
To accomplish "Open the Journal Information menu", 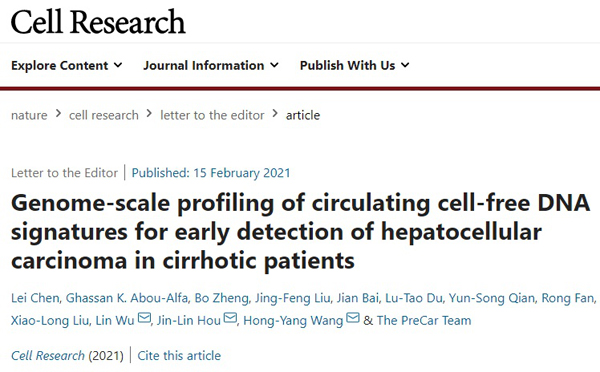I will click(x=211, y=65).
